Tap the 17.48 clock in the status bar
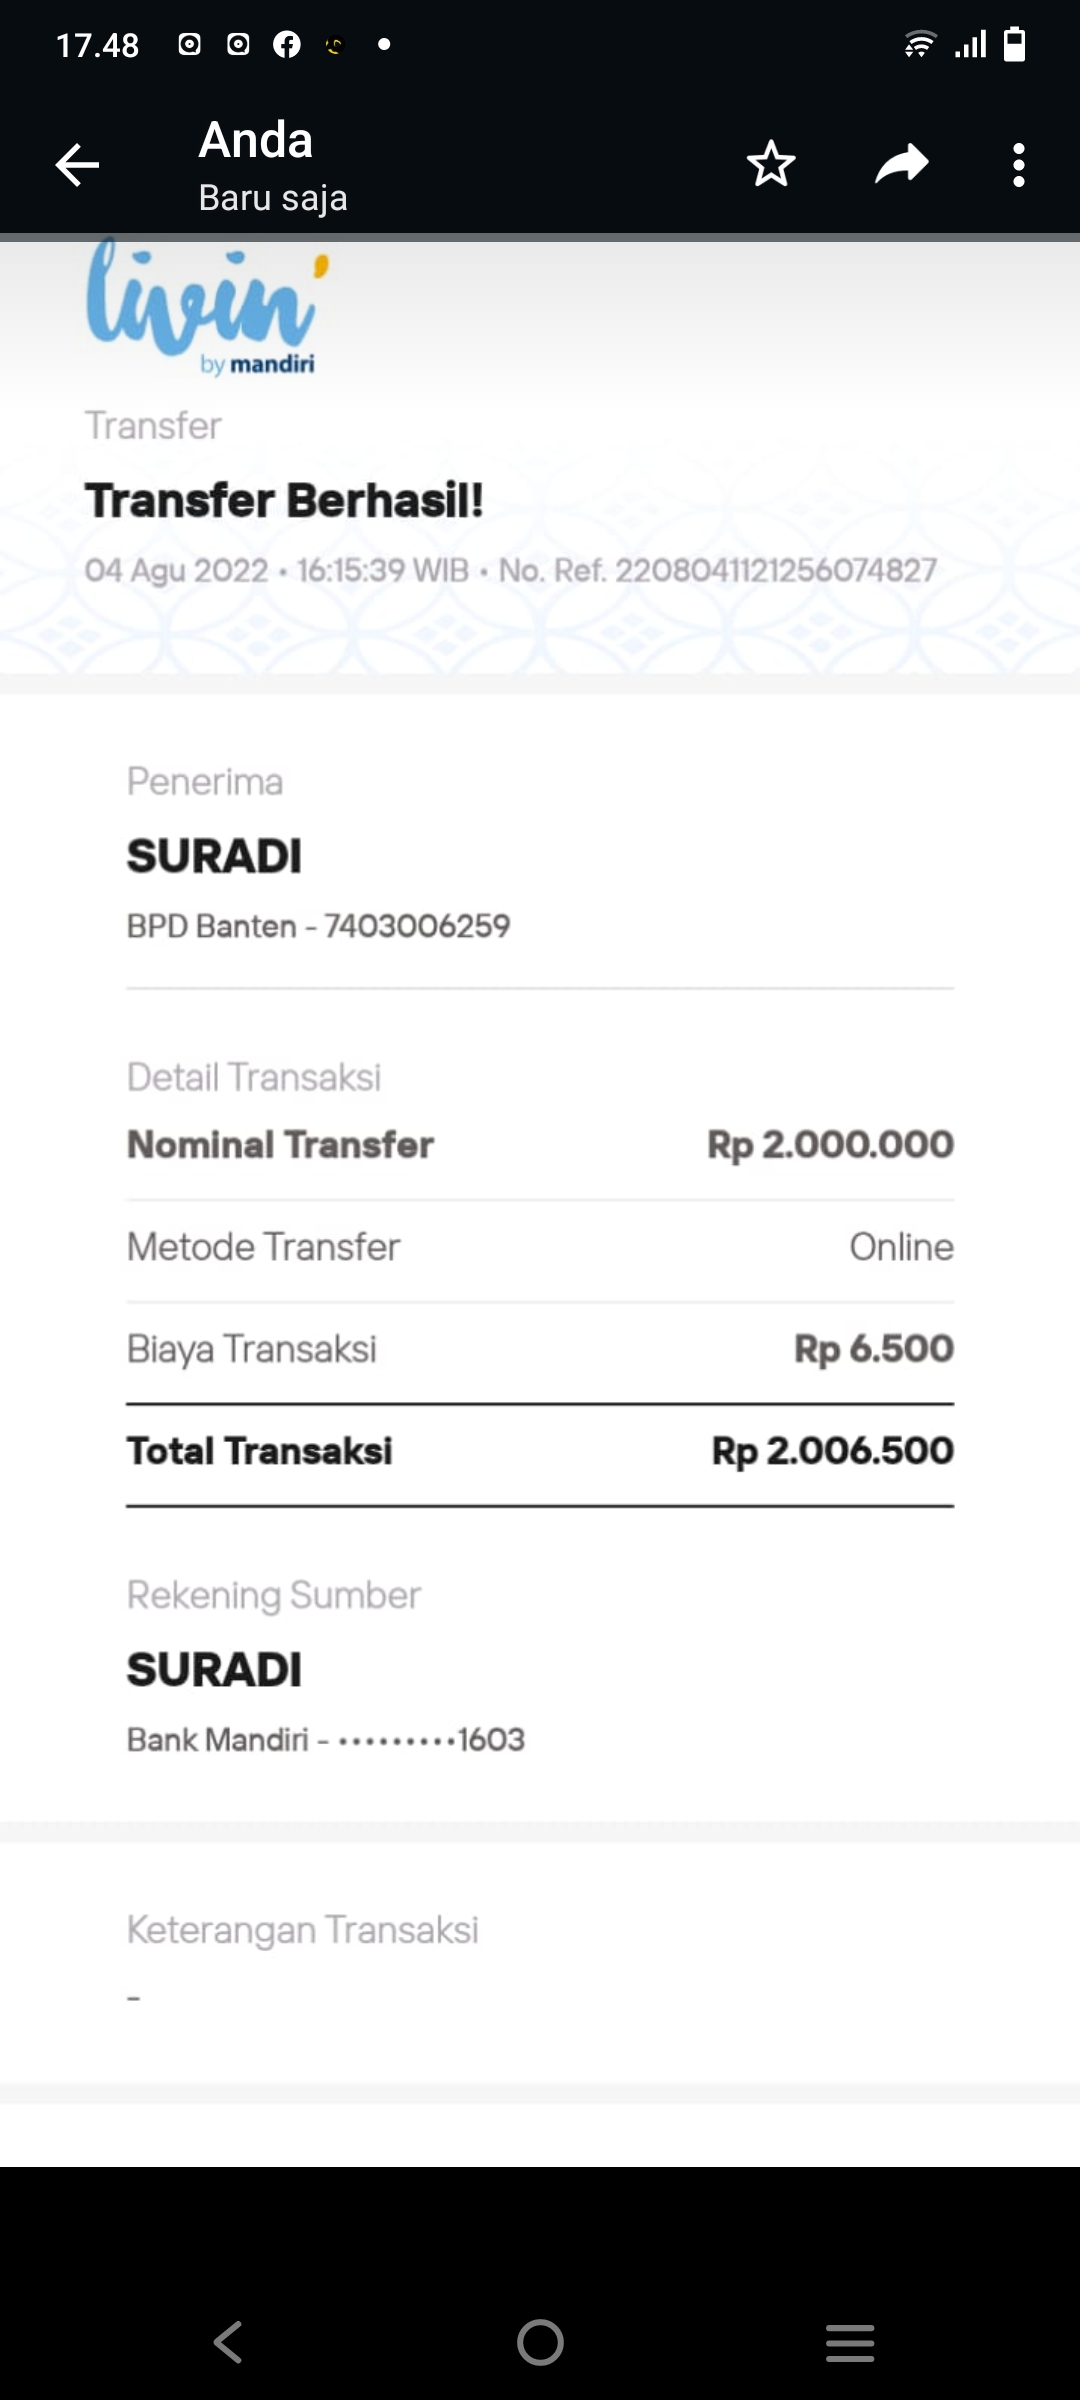1080x2400 pixels. click(x=98, y=45)
